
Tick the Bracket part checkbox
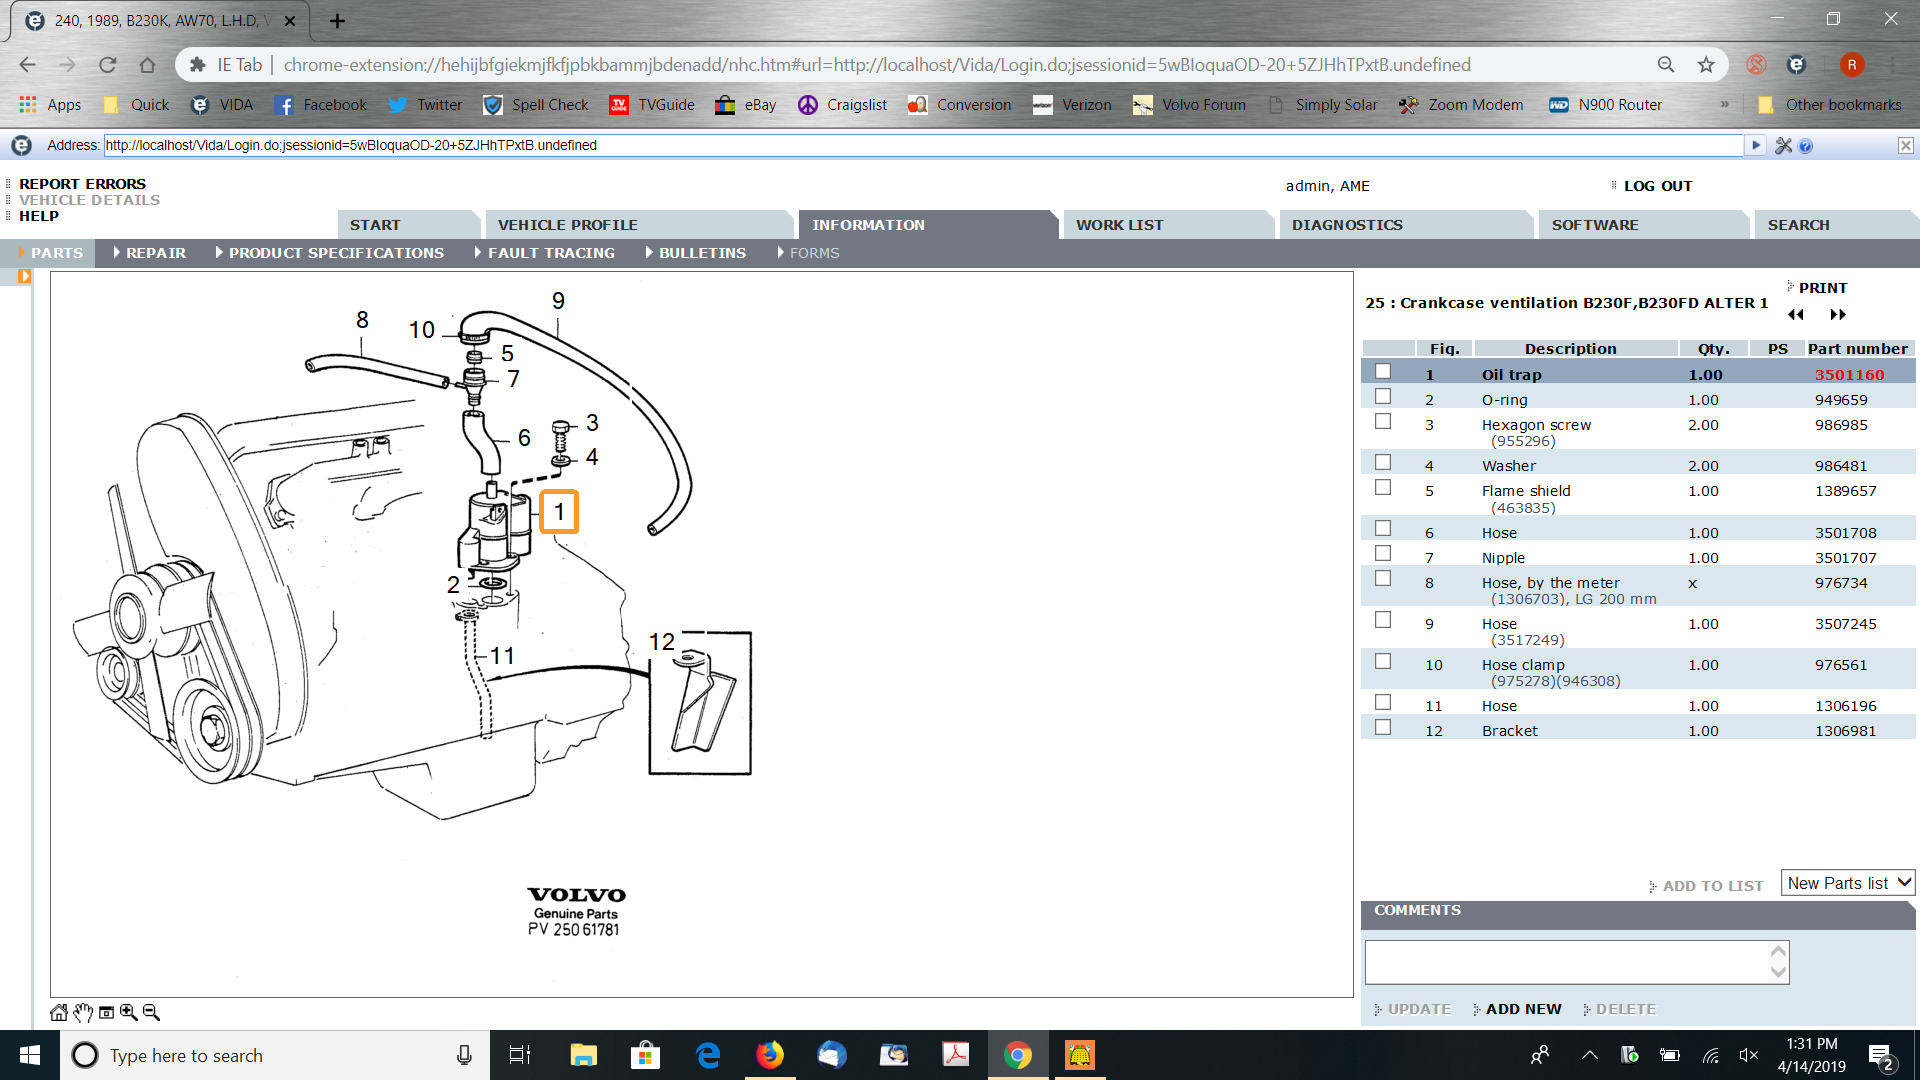[1383, 728]
